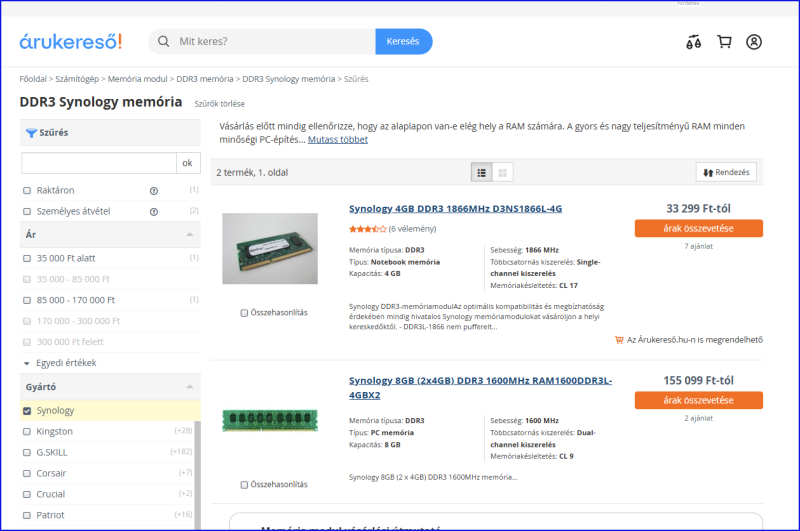Go to Memória modul breadcrumb
Image resolution: width=800 pixels, height=531 pixels.
click(137, 79)
